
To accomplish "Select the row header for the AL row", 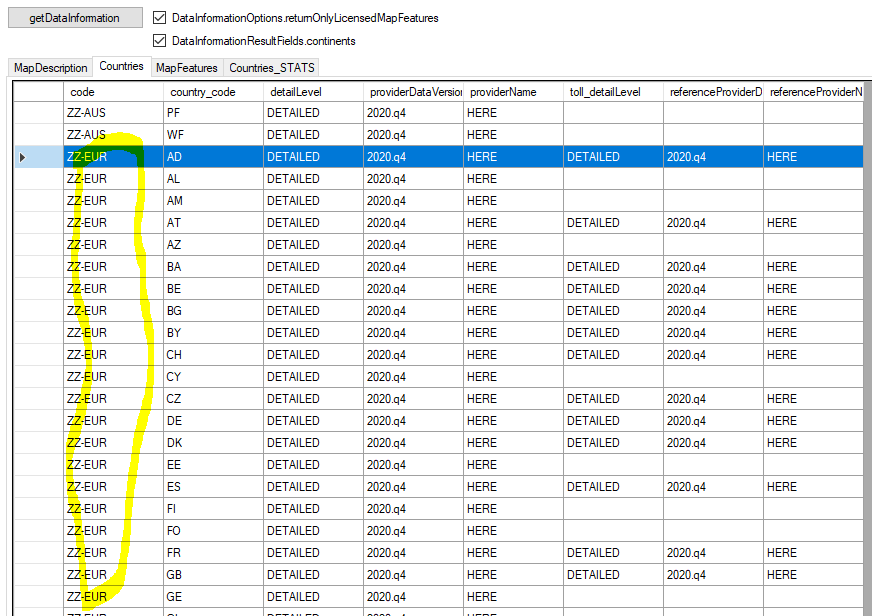I will 37,179.
